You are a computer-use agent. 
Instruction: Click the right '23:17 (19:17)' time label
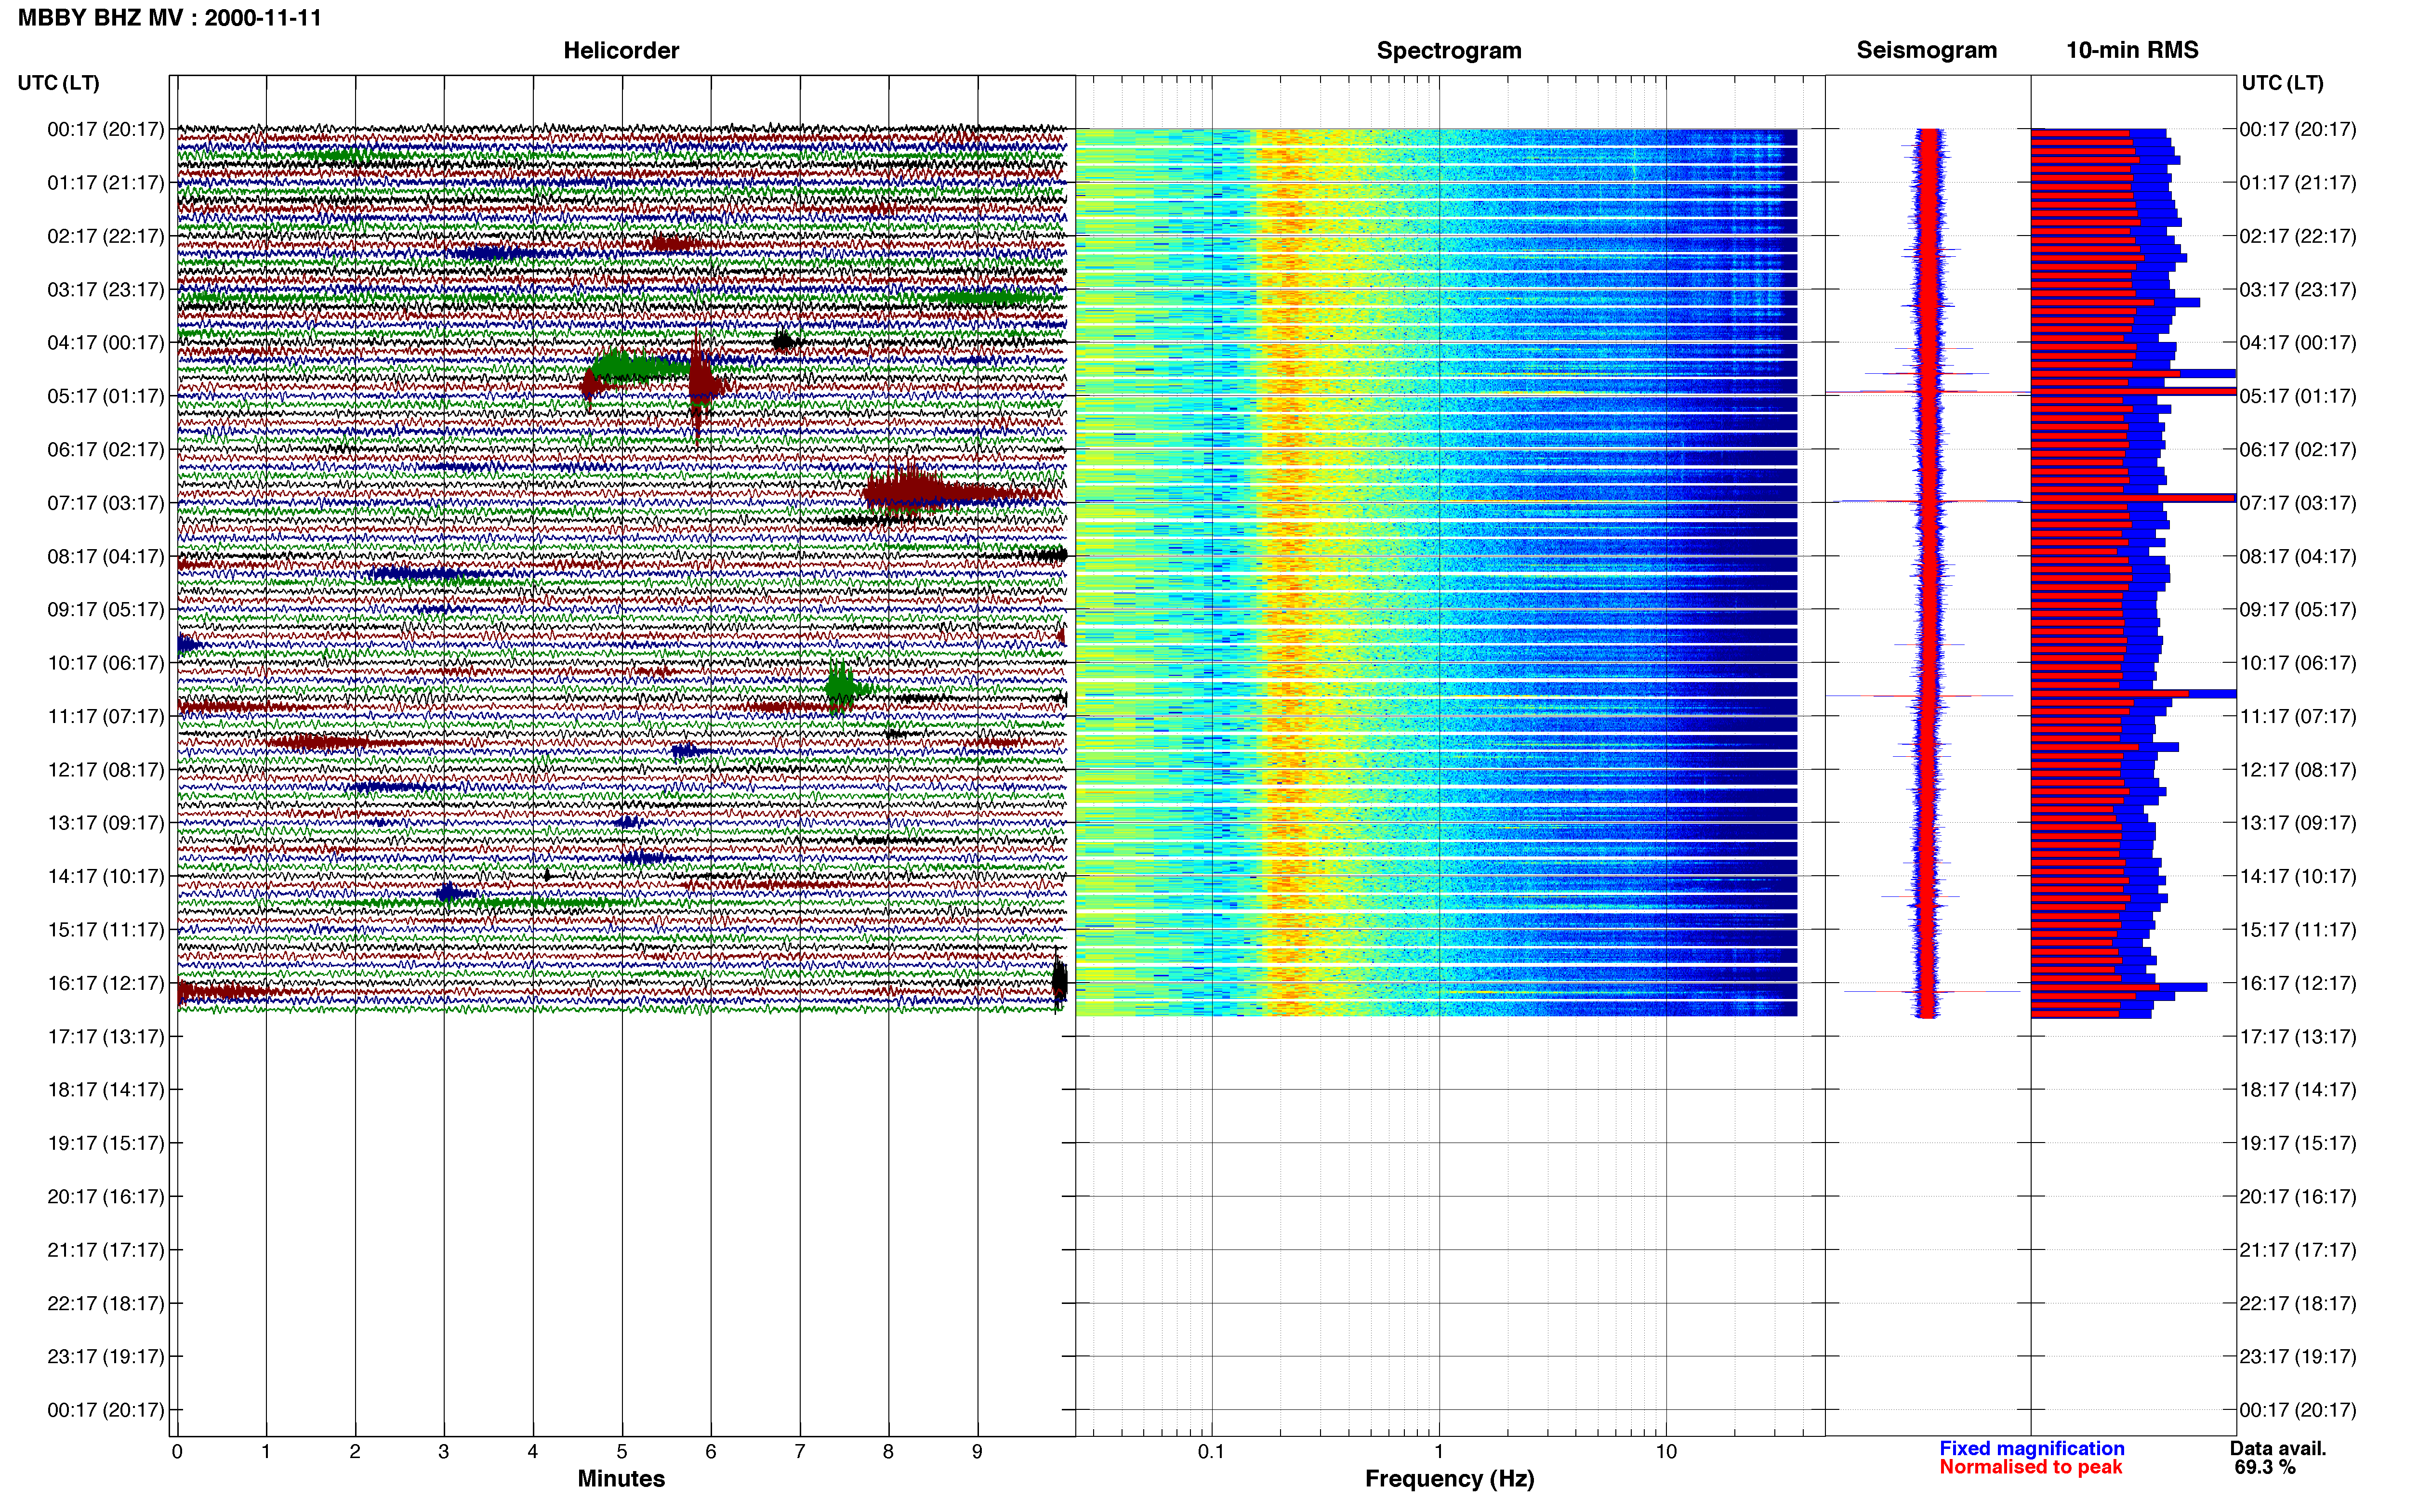pos(2298,1357)
